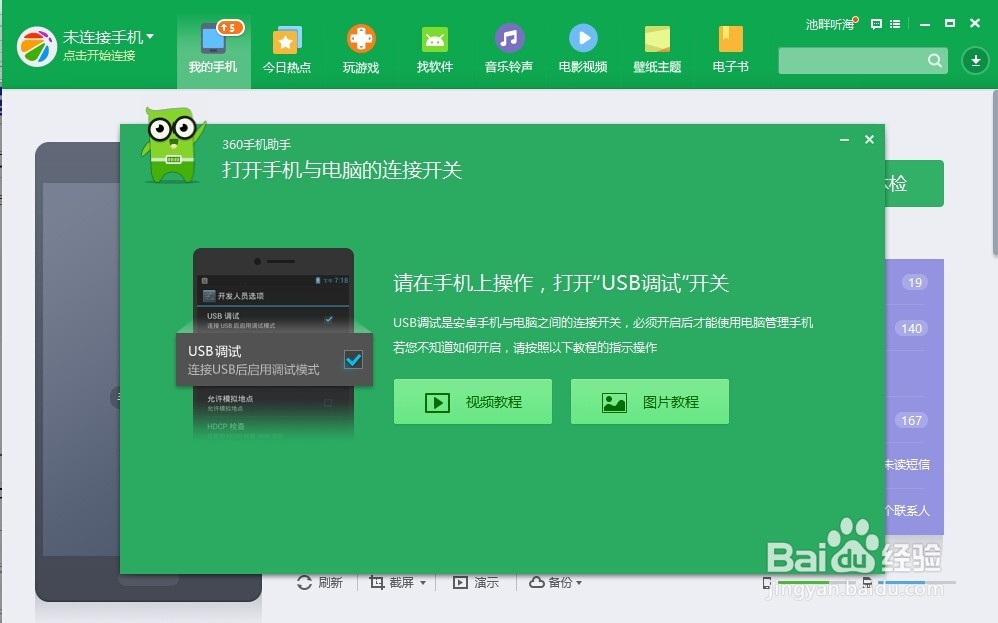Minimize the USB debugging dialog
Screen dimensions: 998x623
[845, 139]
